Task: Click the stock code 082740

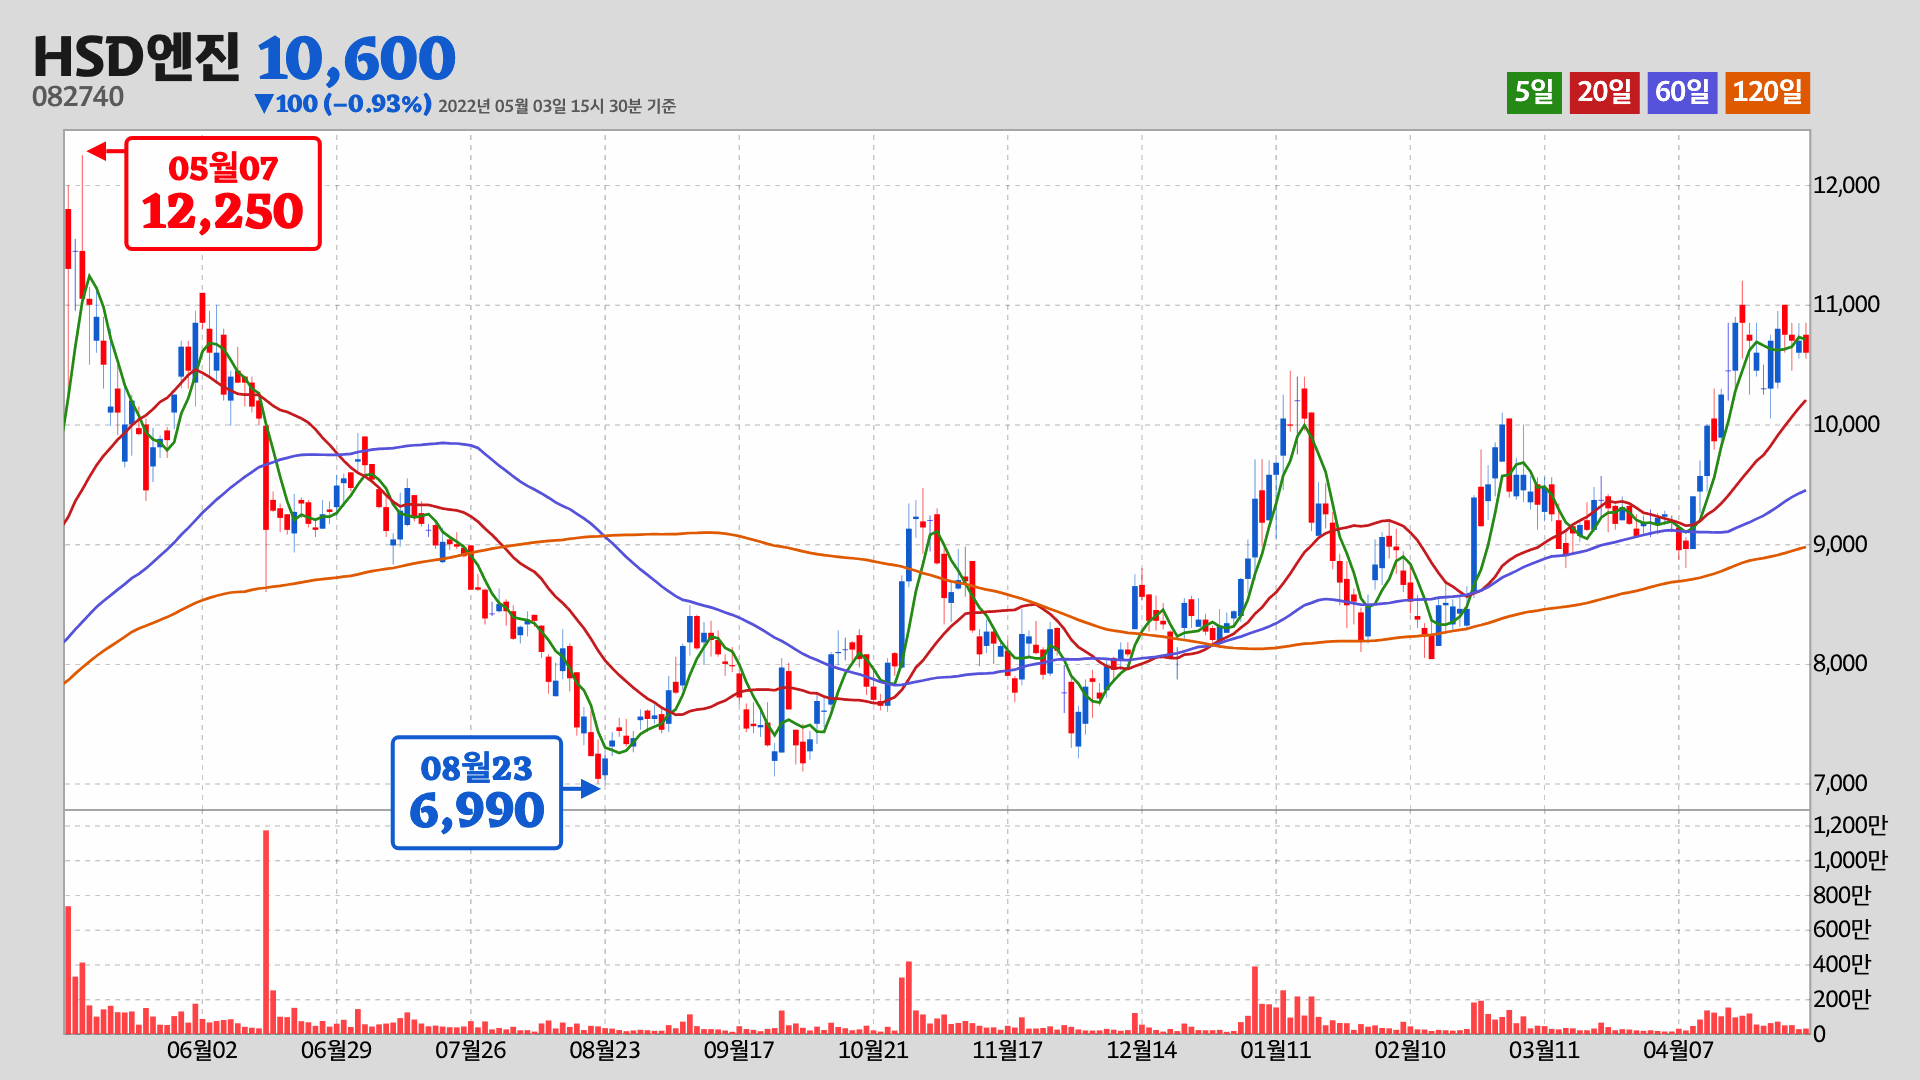Action: coord(78,97)
